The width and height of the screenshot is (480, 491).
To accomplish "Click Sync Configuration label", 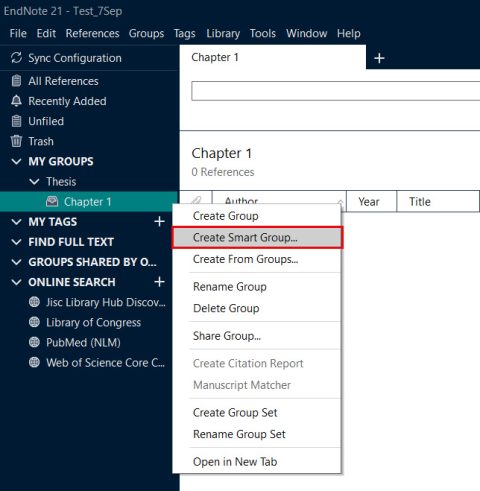I will [75, 58].
